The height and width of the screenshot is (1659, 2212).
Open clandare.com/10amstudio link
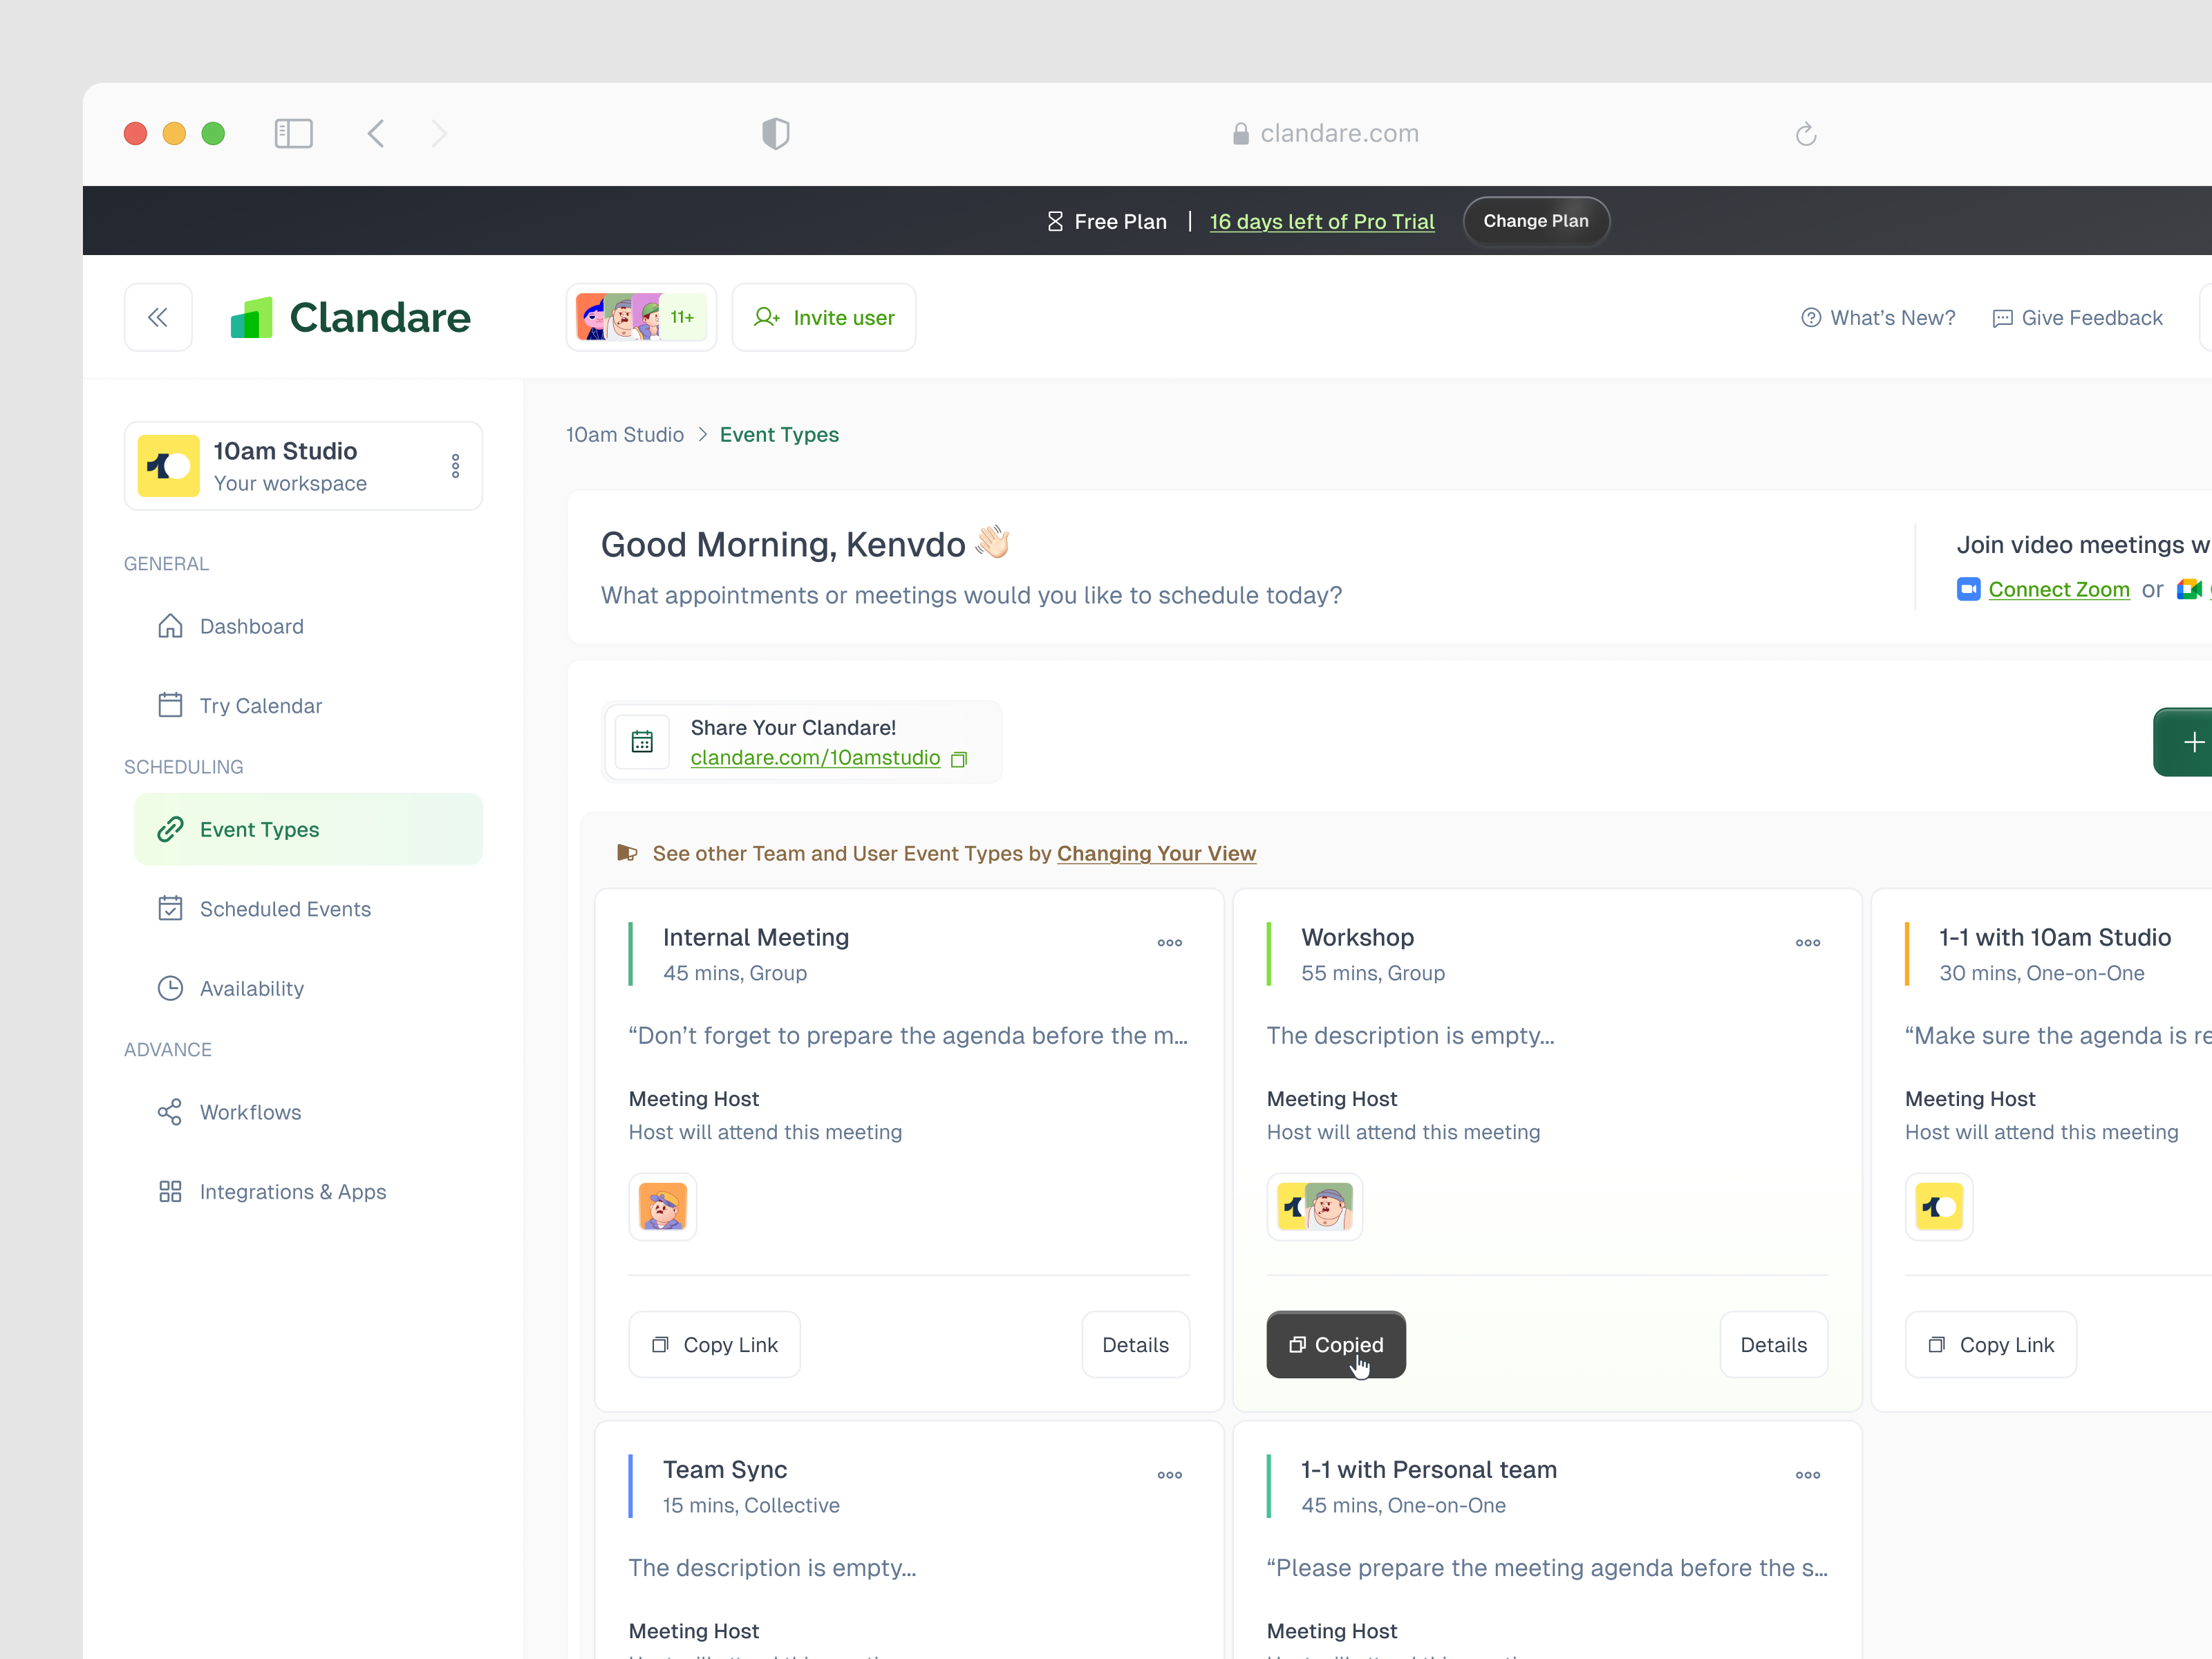pos(815,758)
